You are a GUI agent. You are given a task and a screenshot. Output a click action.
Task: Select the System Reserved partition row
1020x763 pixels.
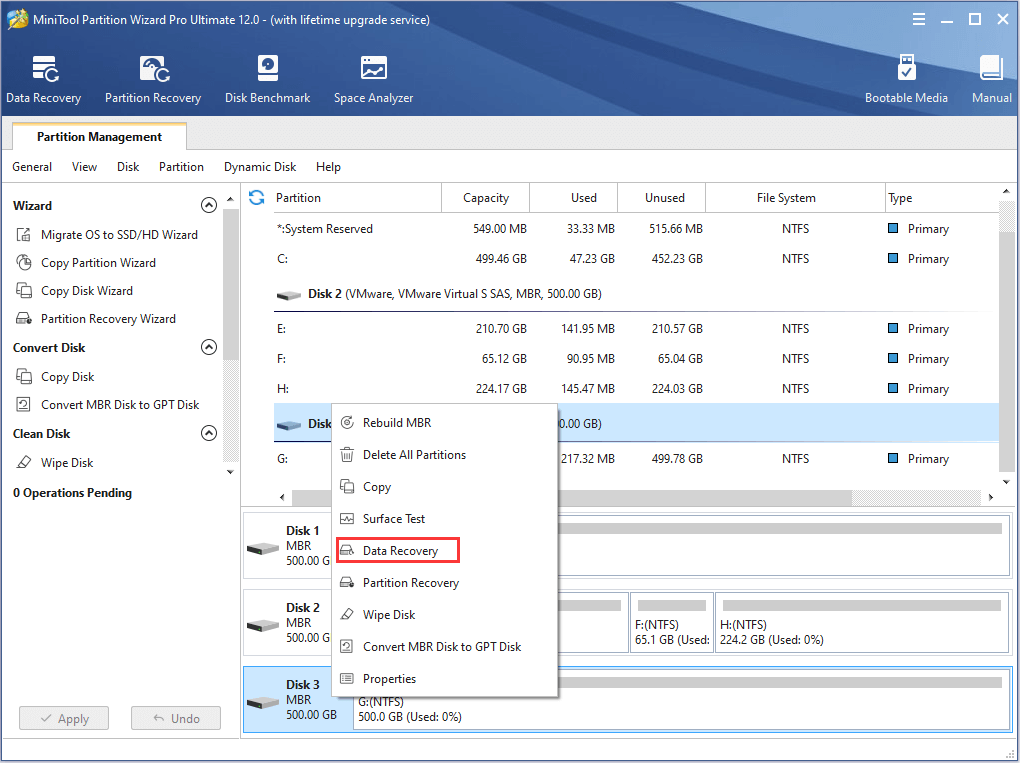[636, 229]
